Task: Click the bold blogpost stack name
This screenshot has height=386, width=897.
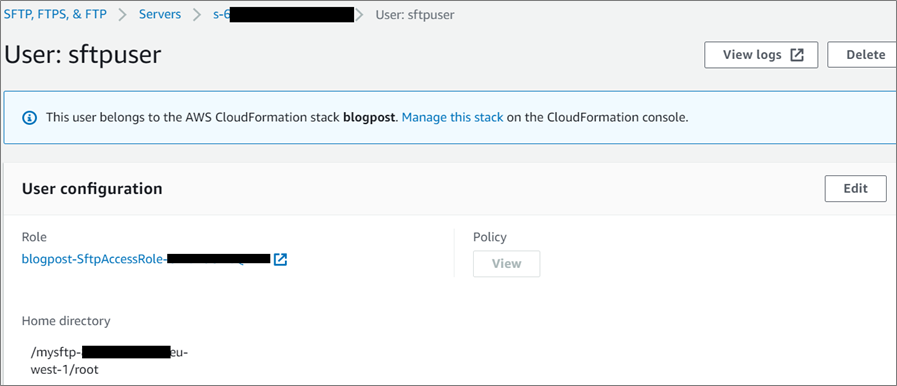Action: pyautogui.click(x=370, y=118)
